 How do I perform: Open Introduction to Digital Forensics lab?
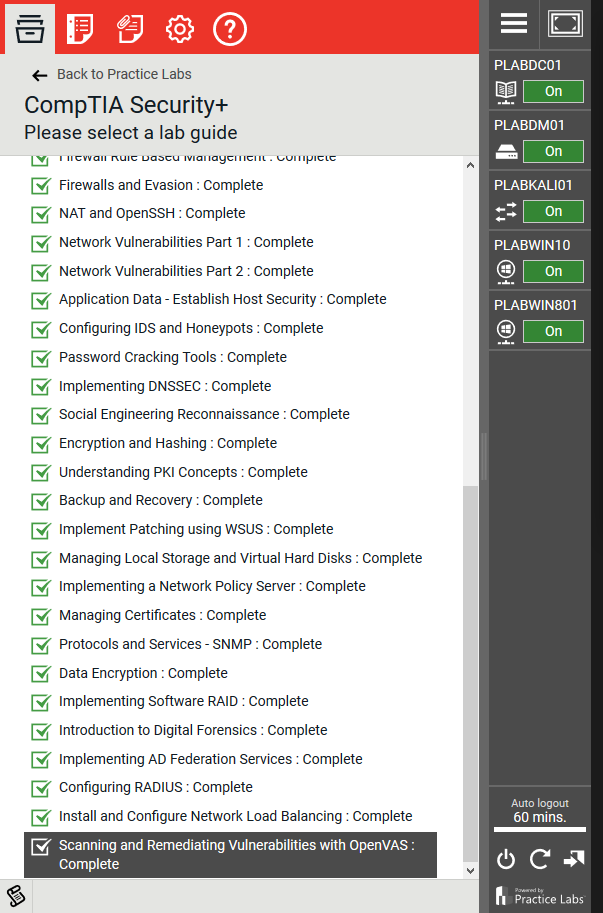click(x=193, y=730)
